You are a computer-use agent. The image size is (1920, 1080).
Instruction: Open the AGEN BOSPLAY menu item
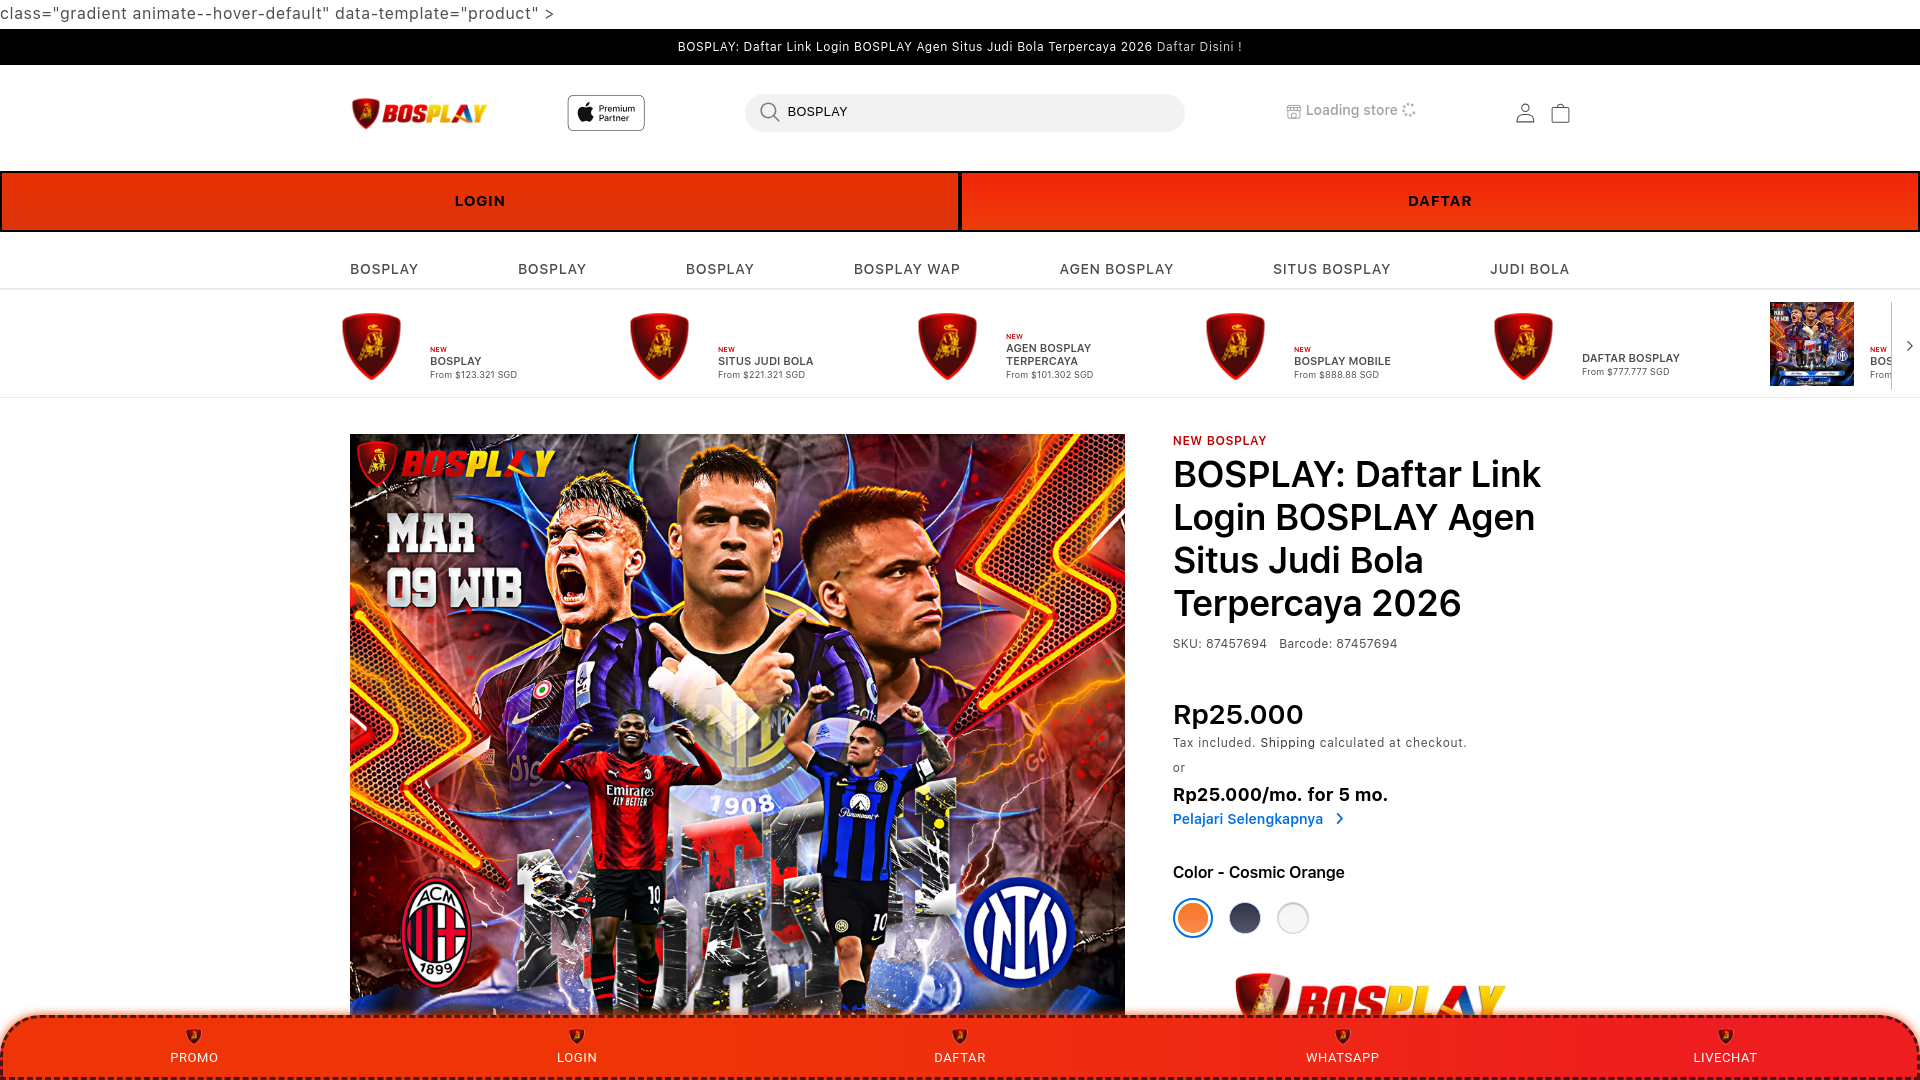pos(1116,269)
